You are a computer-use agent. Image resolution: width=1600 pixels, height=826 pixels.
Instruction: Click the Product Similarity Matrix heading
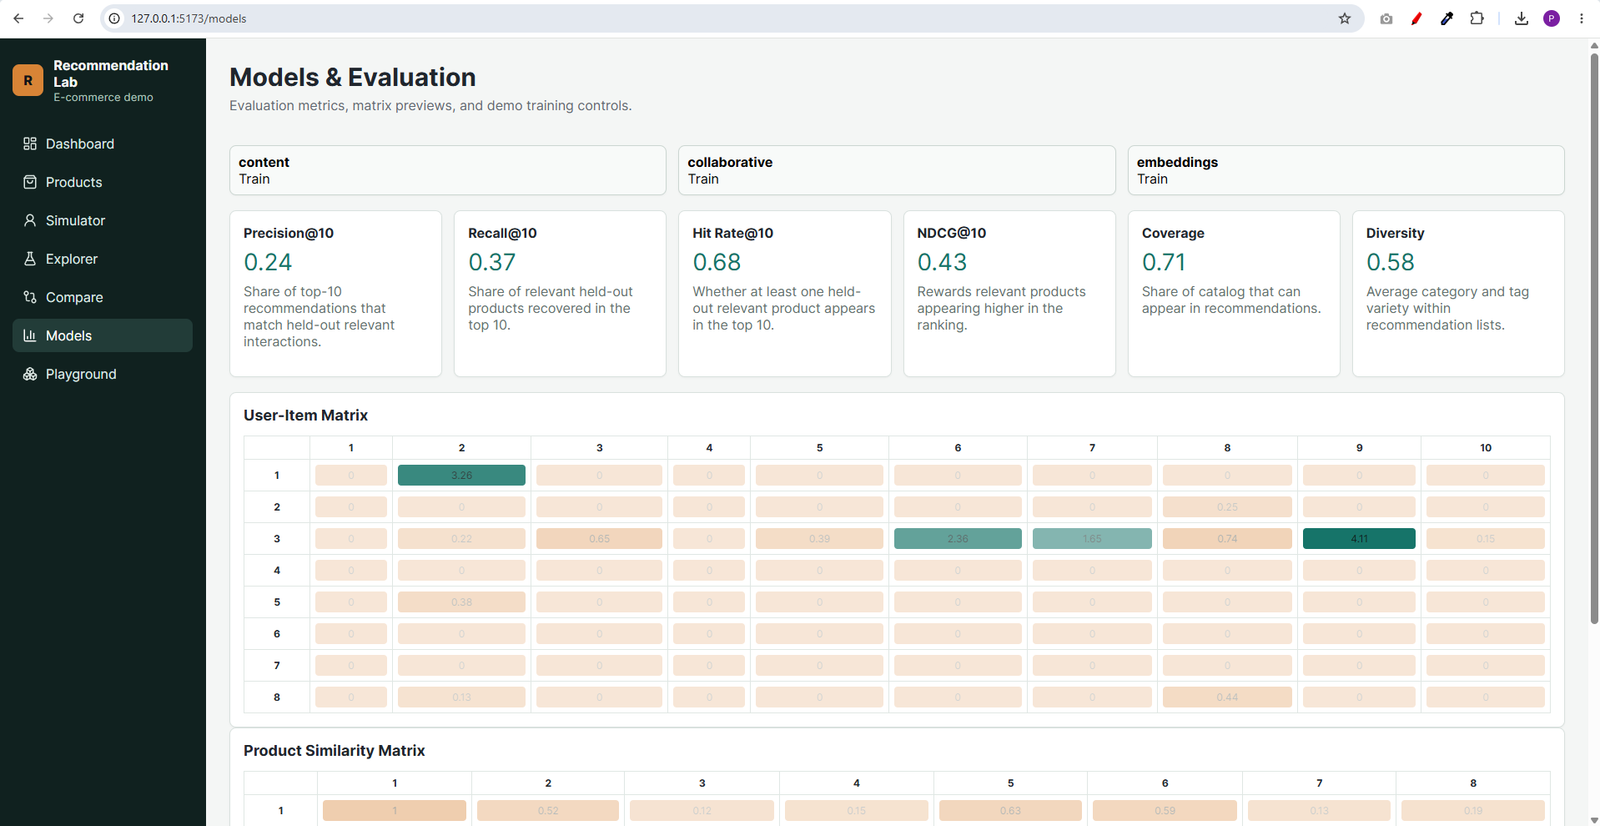[334, 750]
